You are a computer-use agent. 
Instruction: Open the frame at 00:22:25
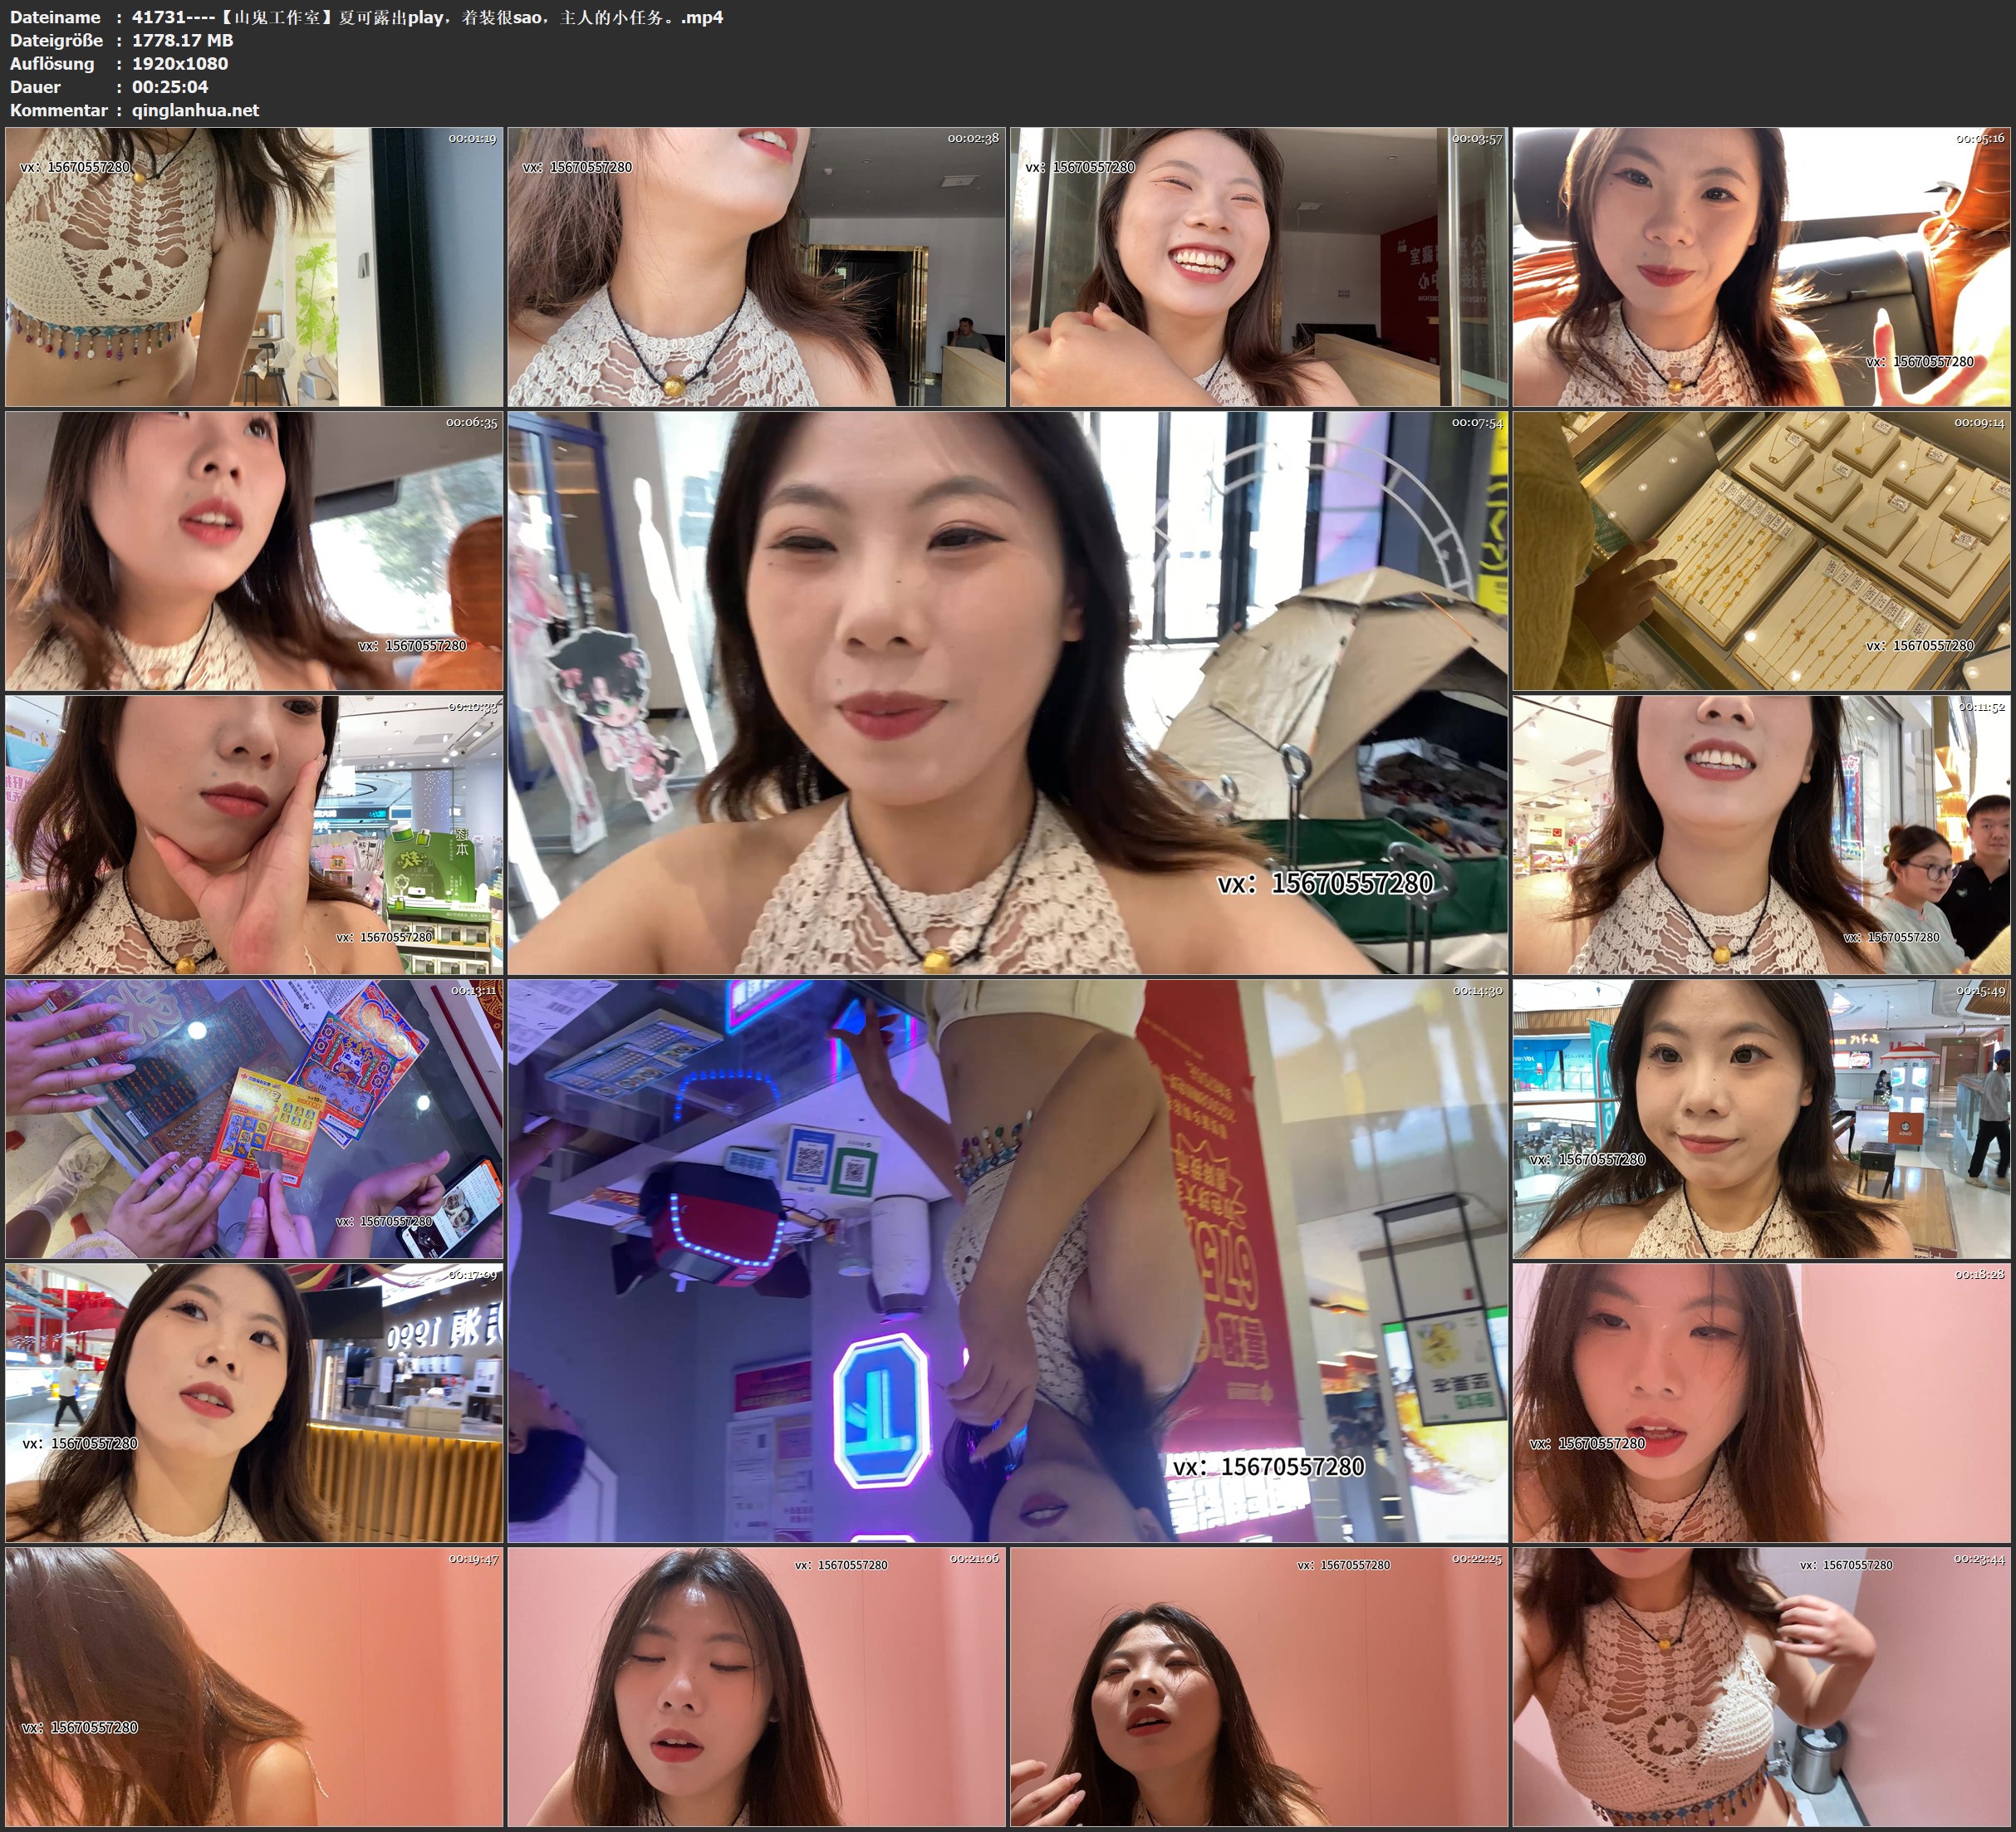1259,1687
